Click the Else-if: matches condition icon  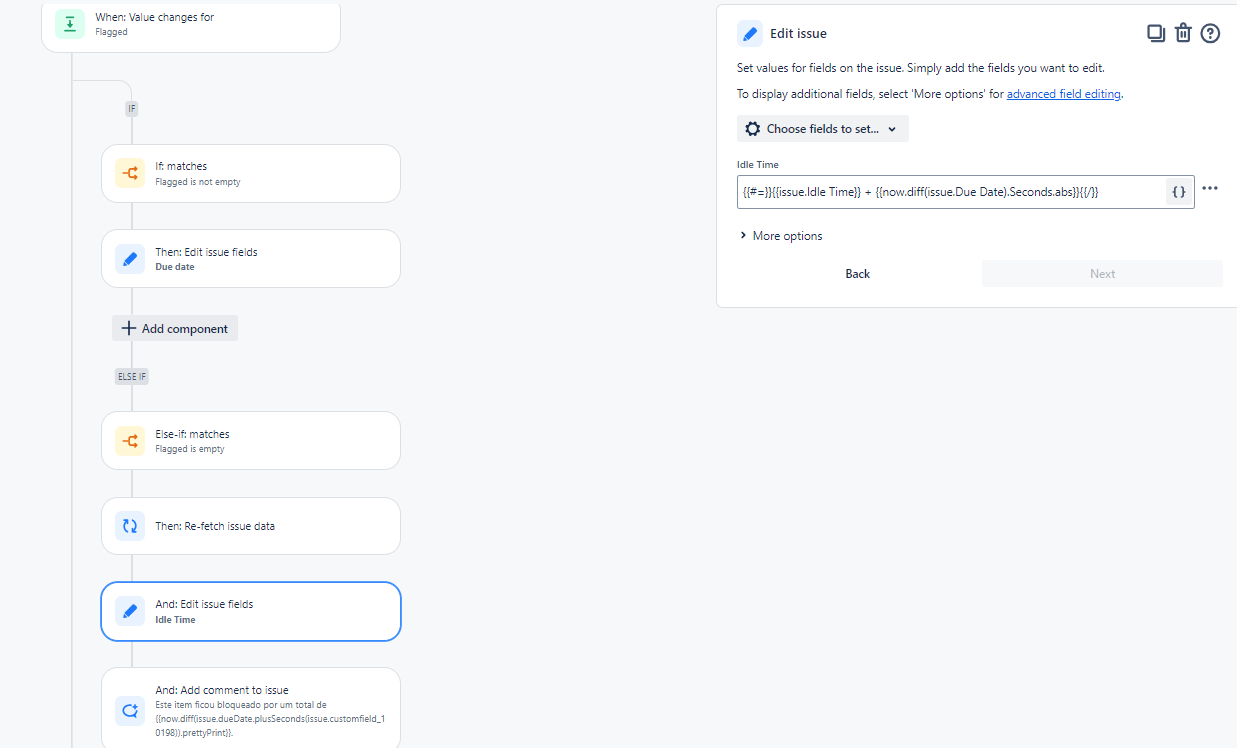pyautogui.click(x=130, y=441)
